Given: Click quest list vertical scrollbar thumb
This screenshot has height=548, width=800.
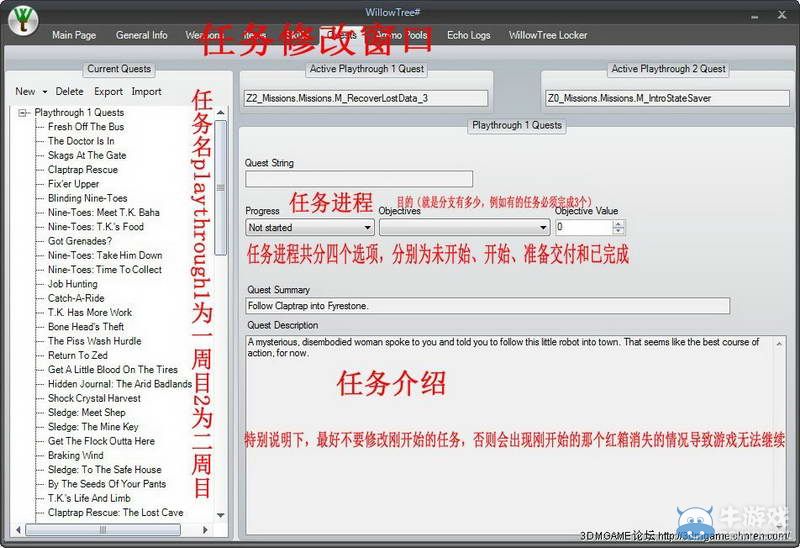Looking at the screenshot, I should [x=220, y=187].
